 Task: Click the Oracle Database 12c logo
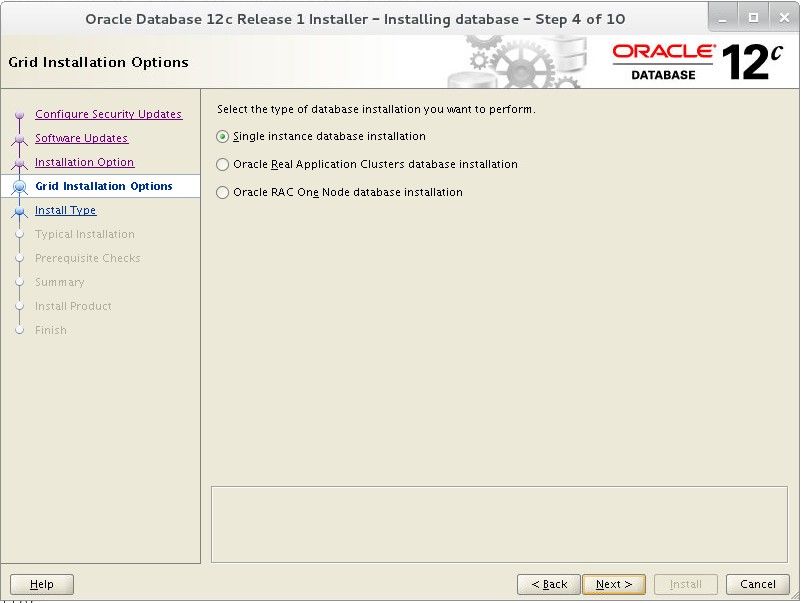[x=697, y=62]
